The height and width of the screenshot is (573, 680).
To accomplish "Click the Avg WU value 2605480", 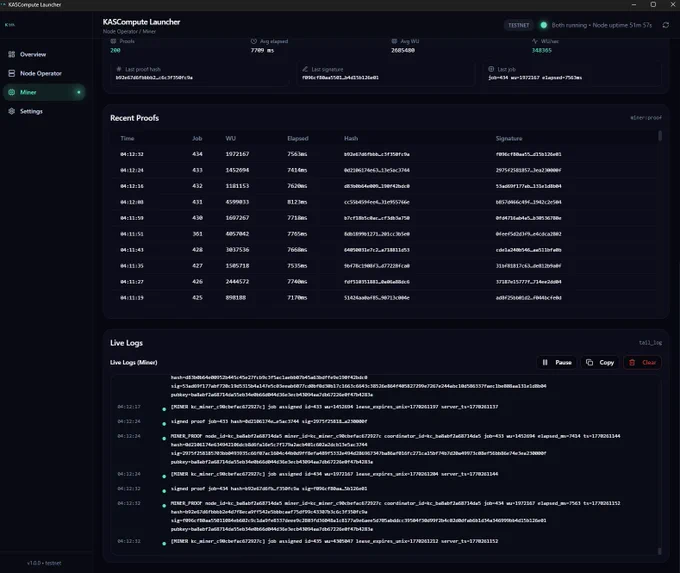I will pos(403,50).
